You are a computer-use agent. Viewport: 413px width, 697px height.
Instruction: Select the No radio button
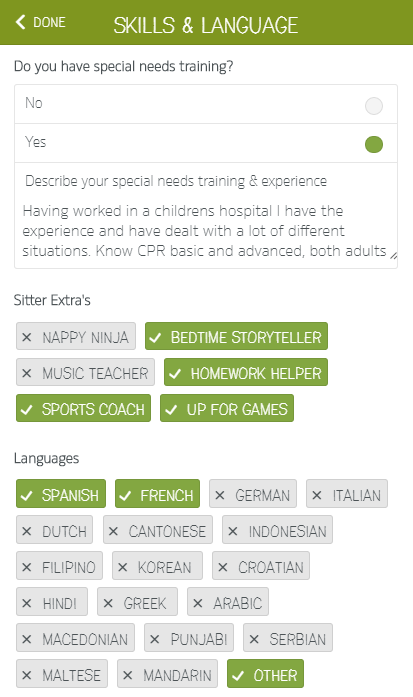click(x=373, y=106)
